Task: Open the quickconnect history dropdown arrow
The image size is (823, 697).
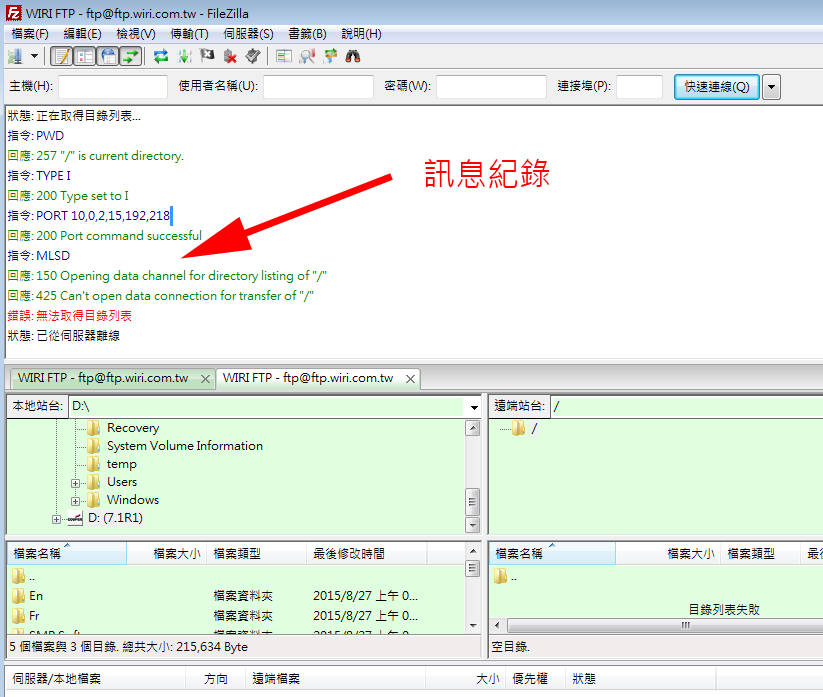Action: point(772,87)
